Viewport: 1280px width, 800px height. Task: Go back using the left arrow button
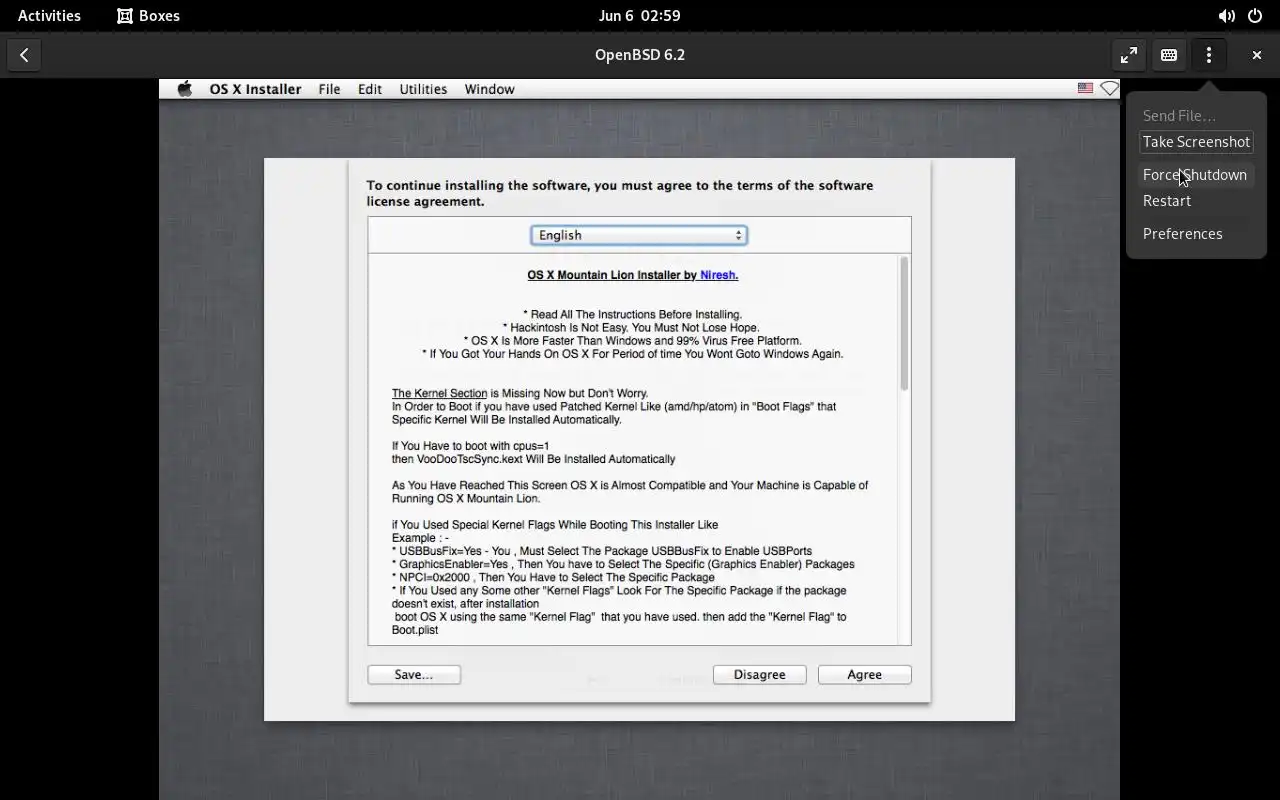24,55
